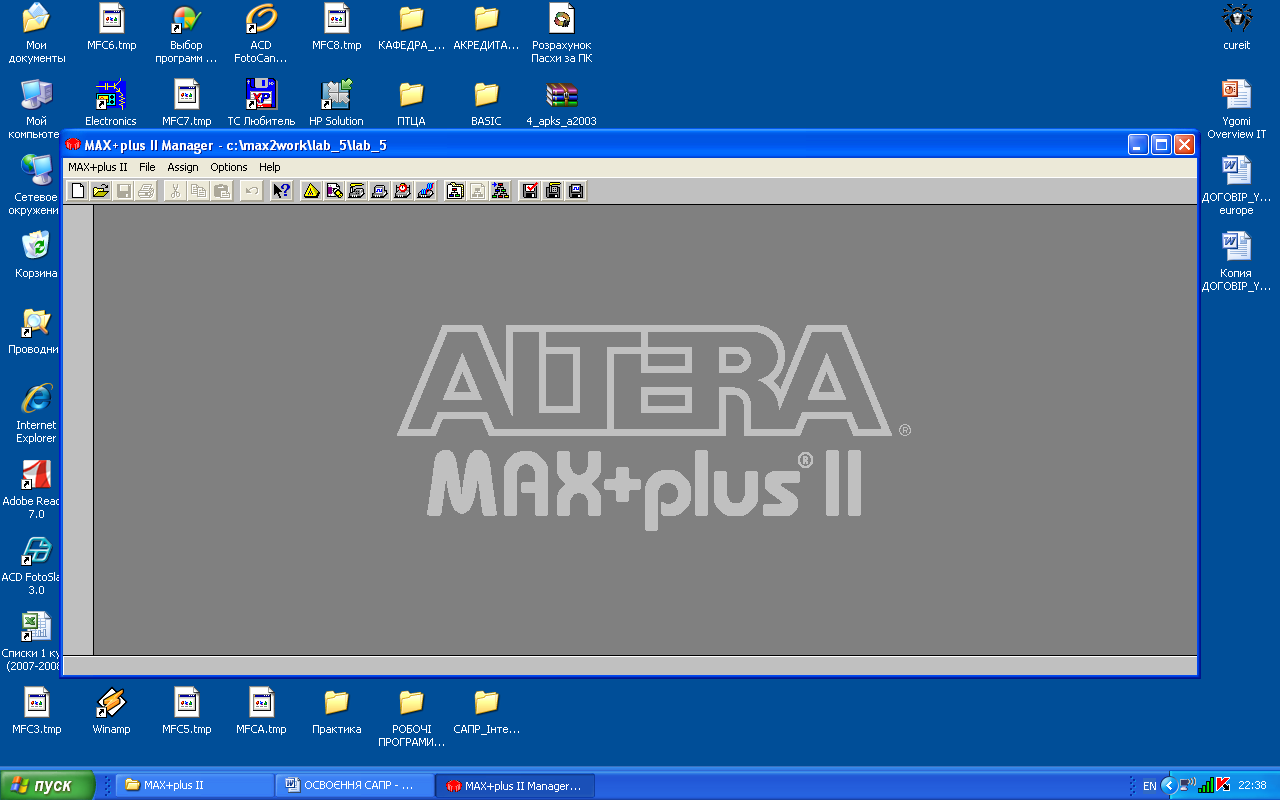This screenshot has width=1280, height=800.
Task: Click the grayed Set Project to Current File icon
Action: point(478,190)
